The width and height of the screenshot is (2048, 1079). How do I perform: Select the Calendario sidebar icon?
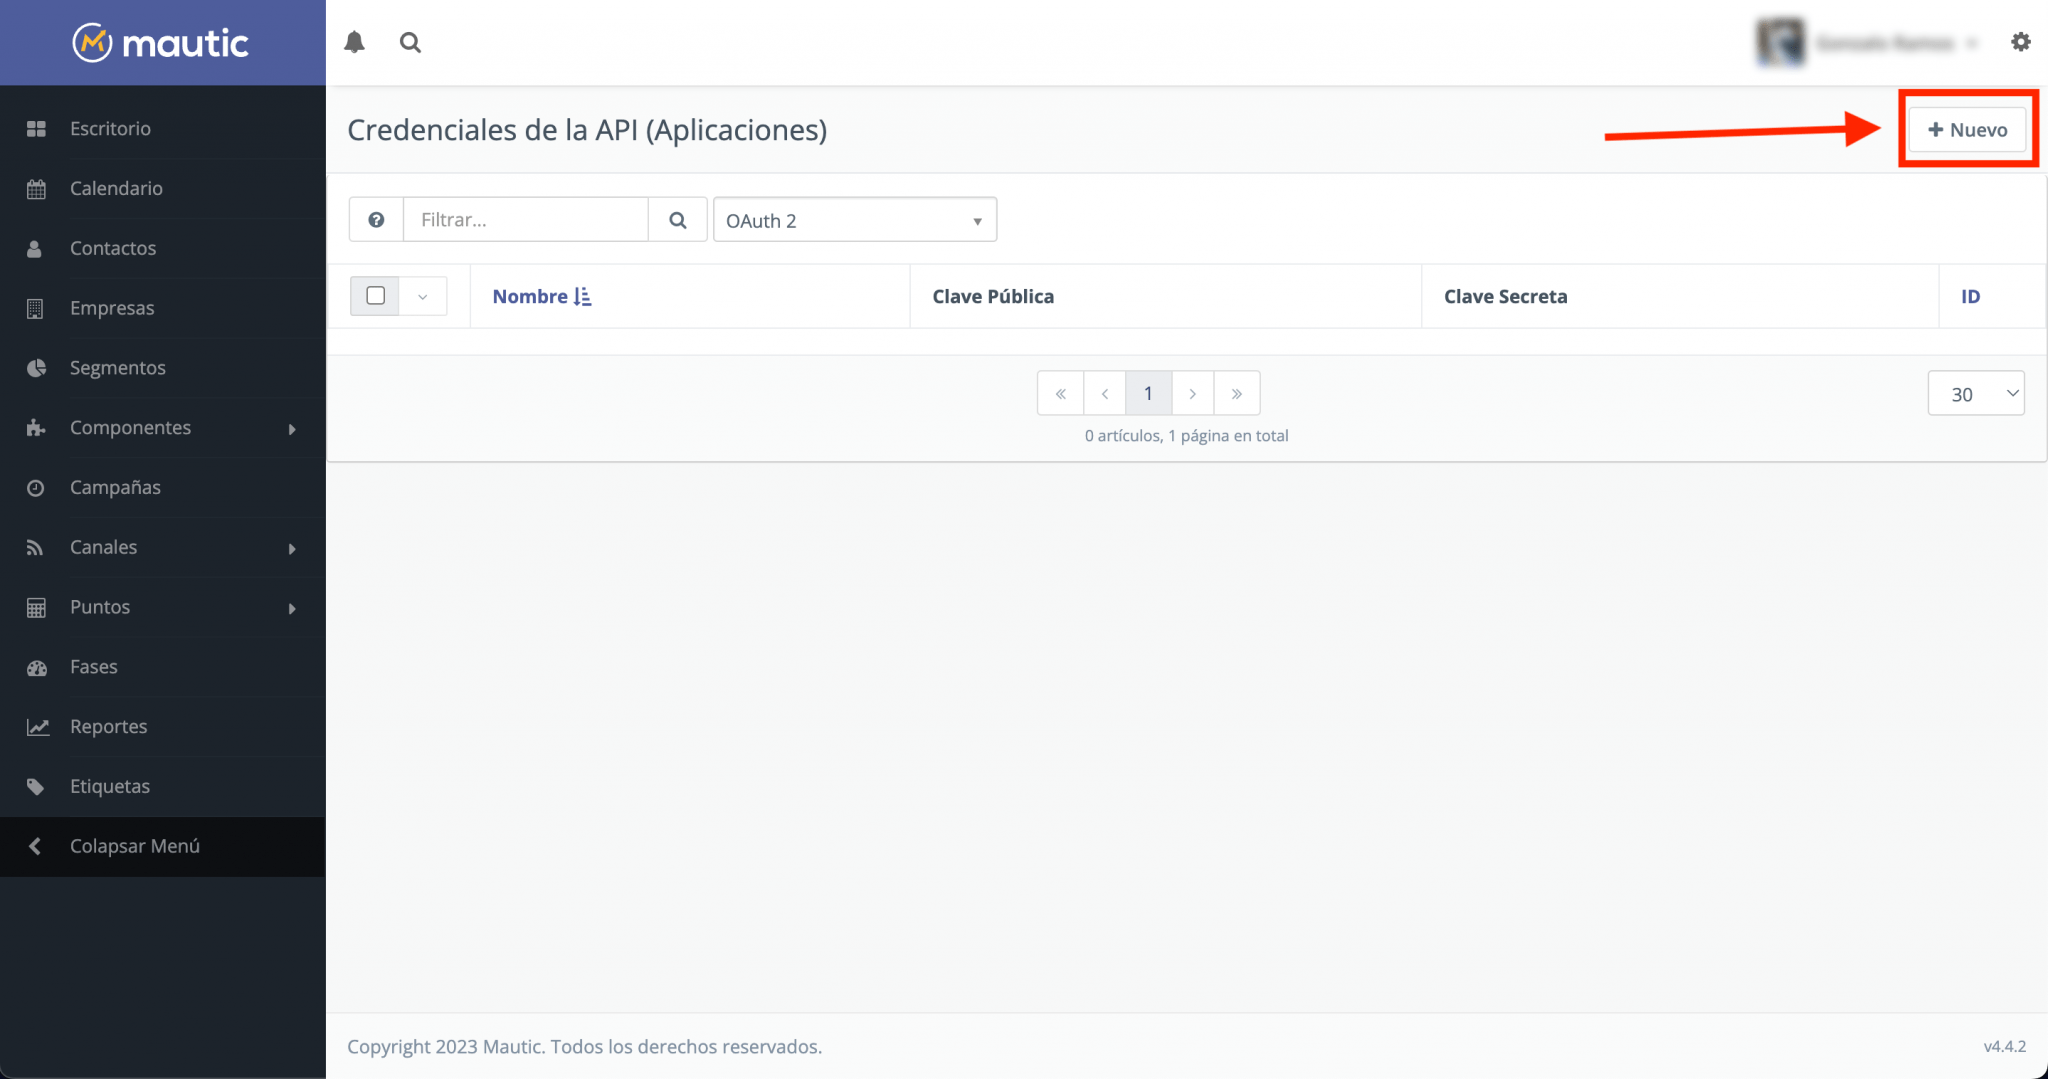pyautogui.click(x=37, y=188)
